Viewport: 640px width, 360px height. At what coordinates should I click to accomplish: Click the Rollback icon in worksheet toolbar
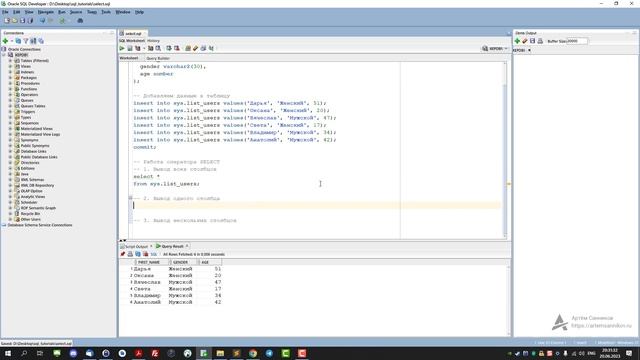point(177,48)
